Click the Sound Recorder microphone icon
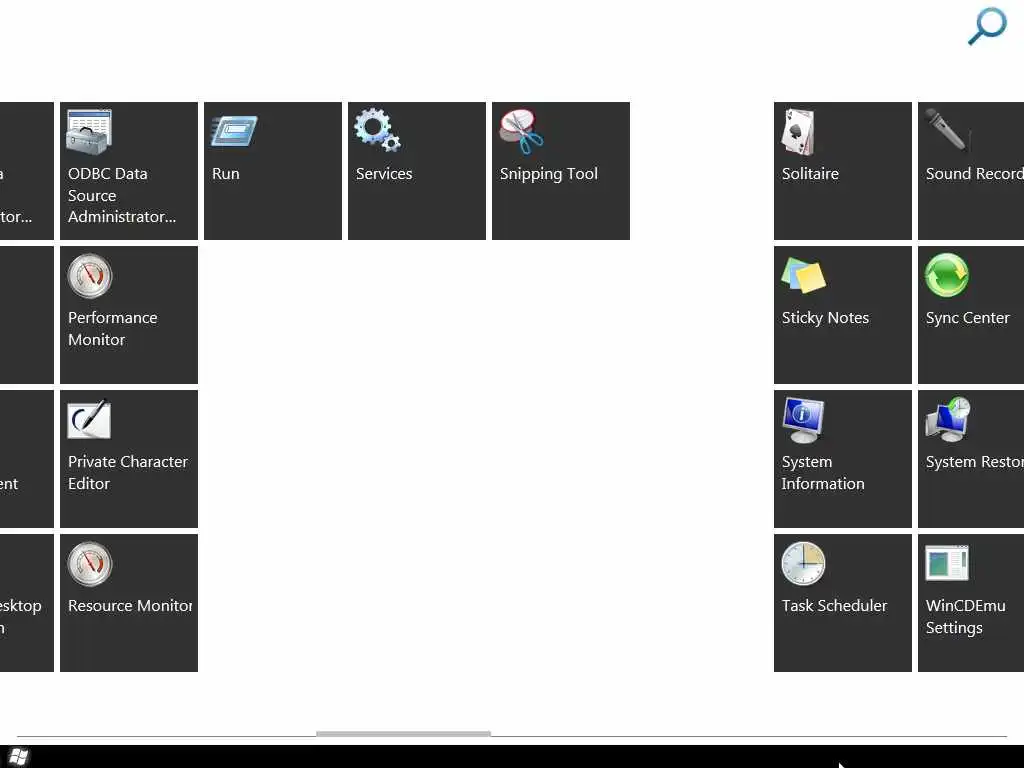The width and height of the screenshot is (1024, 768). (947, 130)
